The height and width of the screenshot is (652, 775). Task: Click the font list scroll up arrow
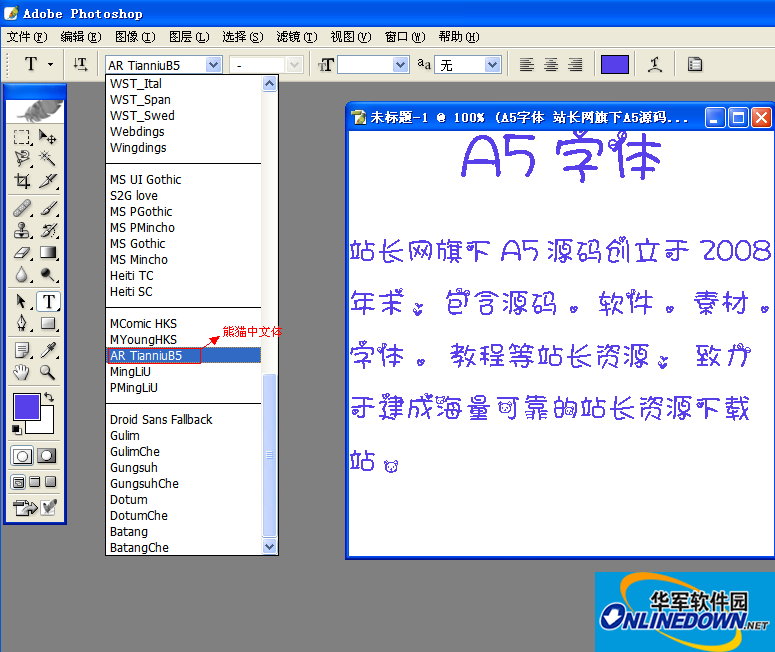(269, 84)
